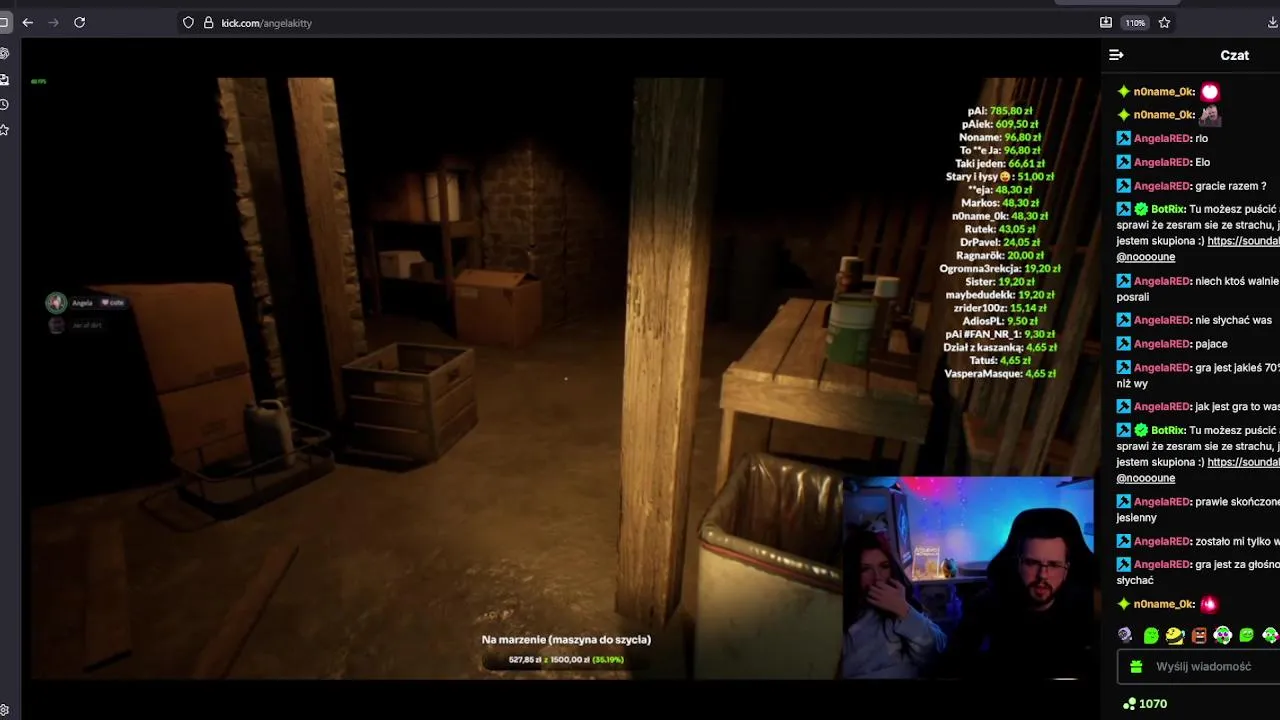Open the second @noooouue mention

pos(1145,478)
